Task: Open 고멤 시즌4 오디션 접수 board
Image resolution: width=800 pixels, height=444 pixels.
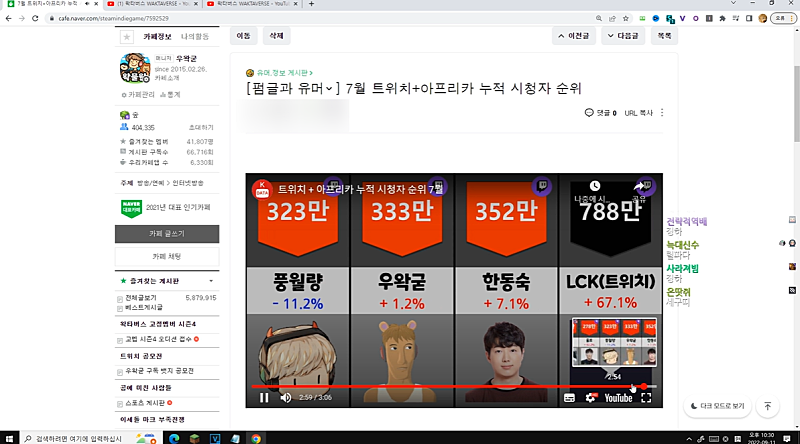Action: pos(158,339)
